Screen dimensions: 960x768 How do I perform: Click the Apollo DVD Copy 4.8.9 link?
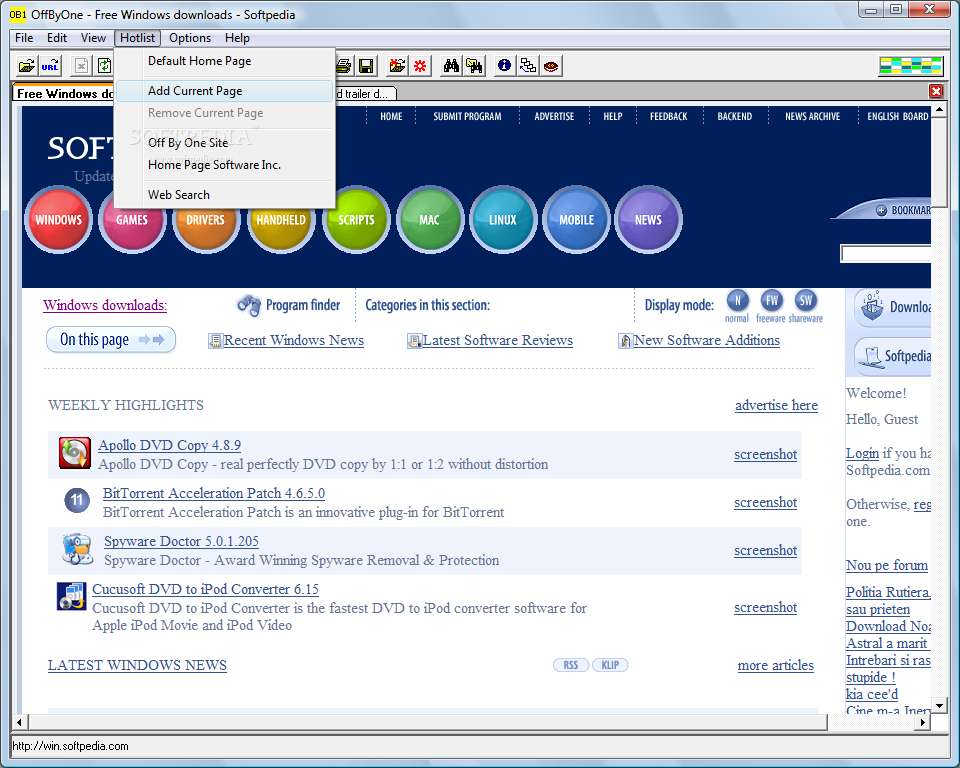tap(170, 445)
